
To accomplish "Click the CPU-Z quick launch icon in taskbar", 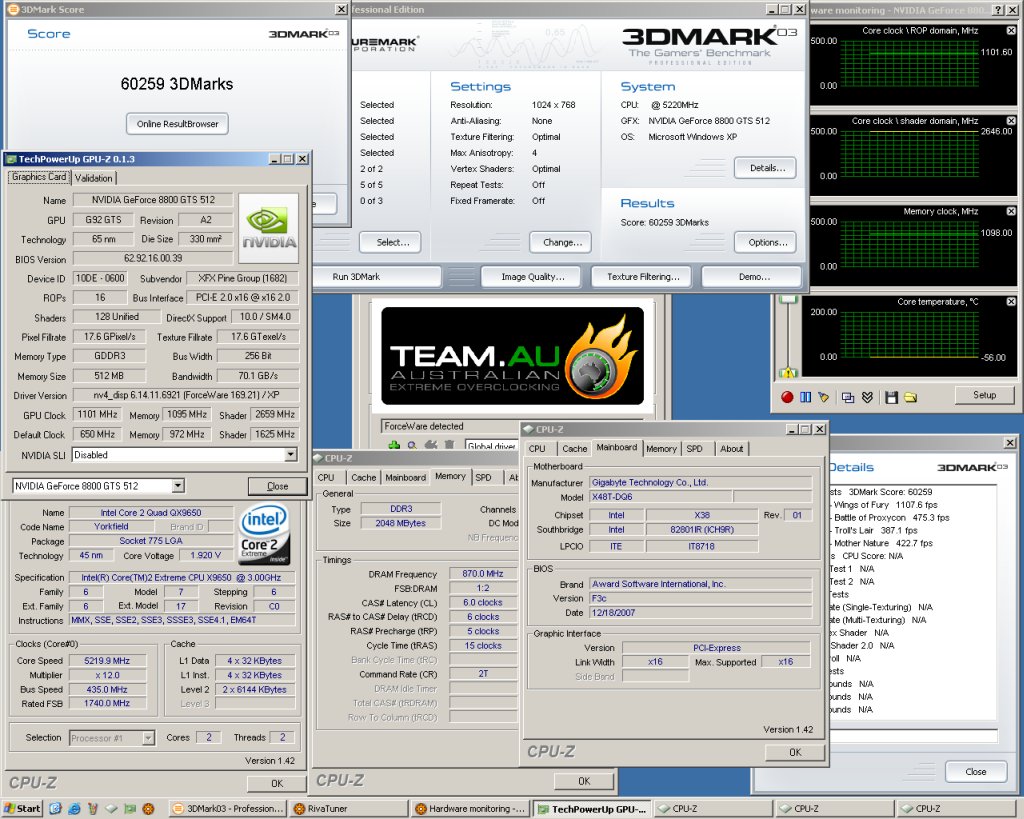I will (111, 809).
